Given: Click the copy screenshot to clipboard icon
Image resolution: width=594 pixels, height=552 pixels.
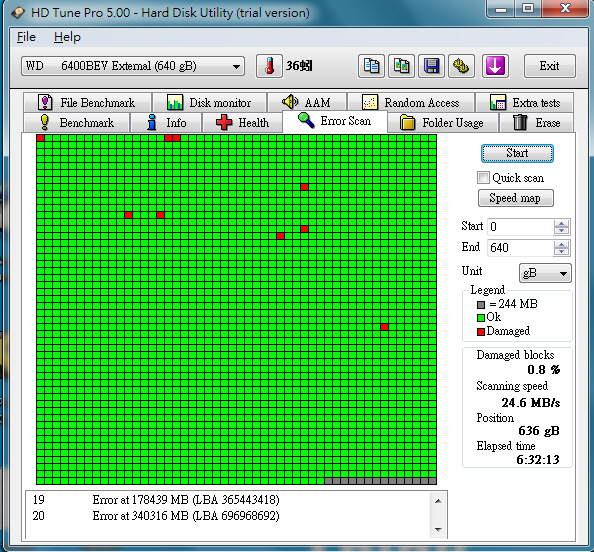Looking at the screenshot, I should pos(401,66).
